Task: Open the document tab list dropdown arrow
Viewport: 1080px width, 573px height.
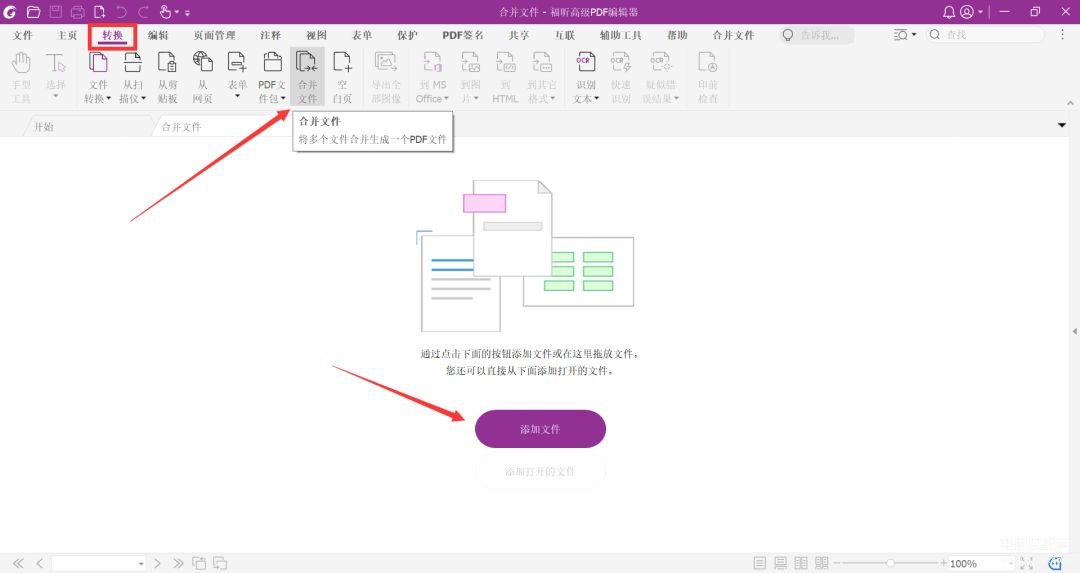Action: pyautogui.click(x=1061, y=125)
